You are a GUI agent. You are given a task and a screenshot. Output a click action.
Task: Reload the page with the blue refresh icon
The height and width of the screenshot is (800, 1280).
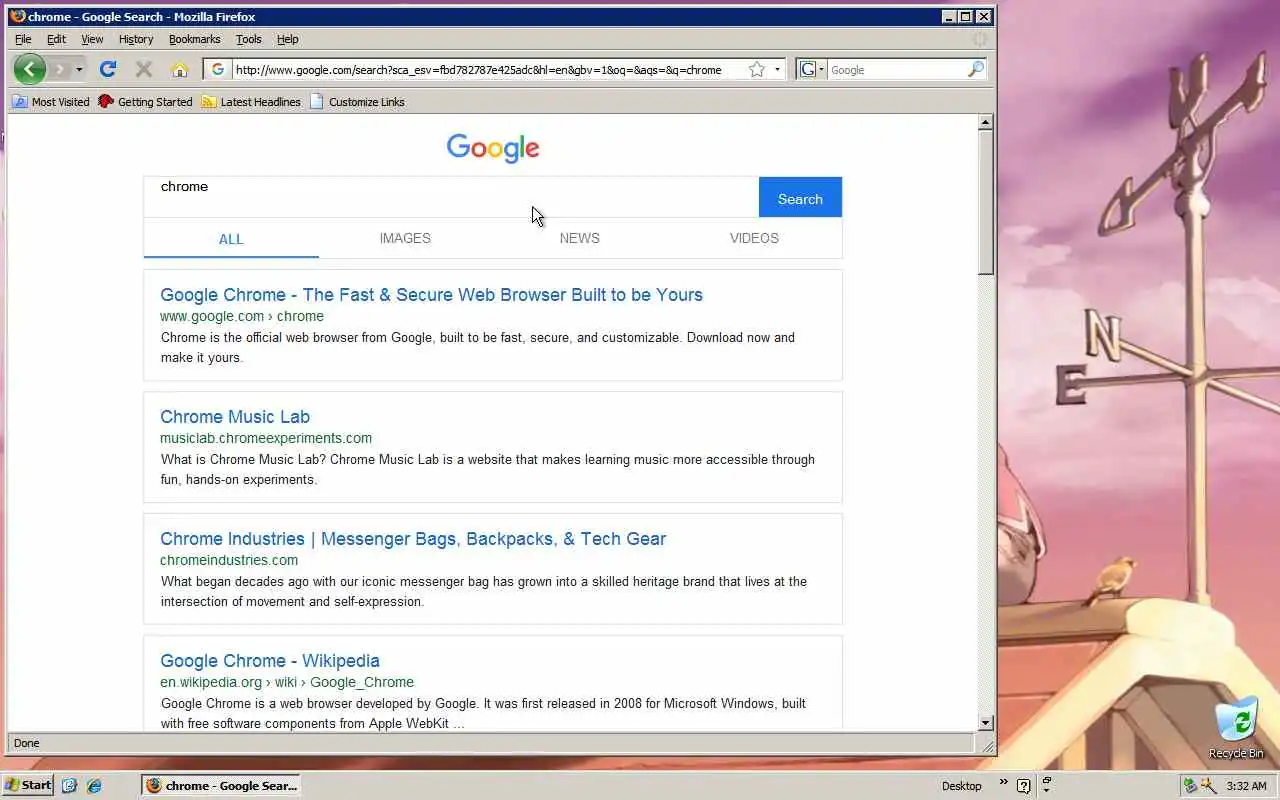point(108,69)
